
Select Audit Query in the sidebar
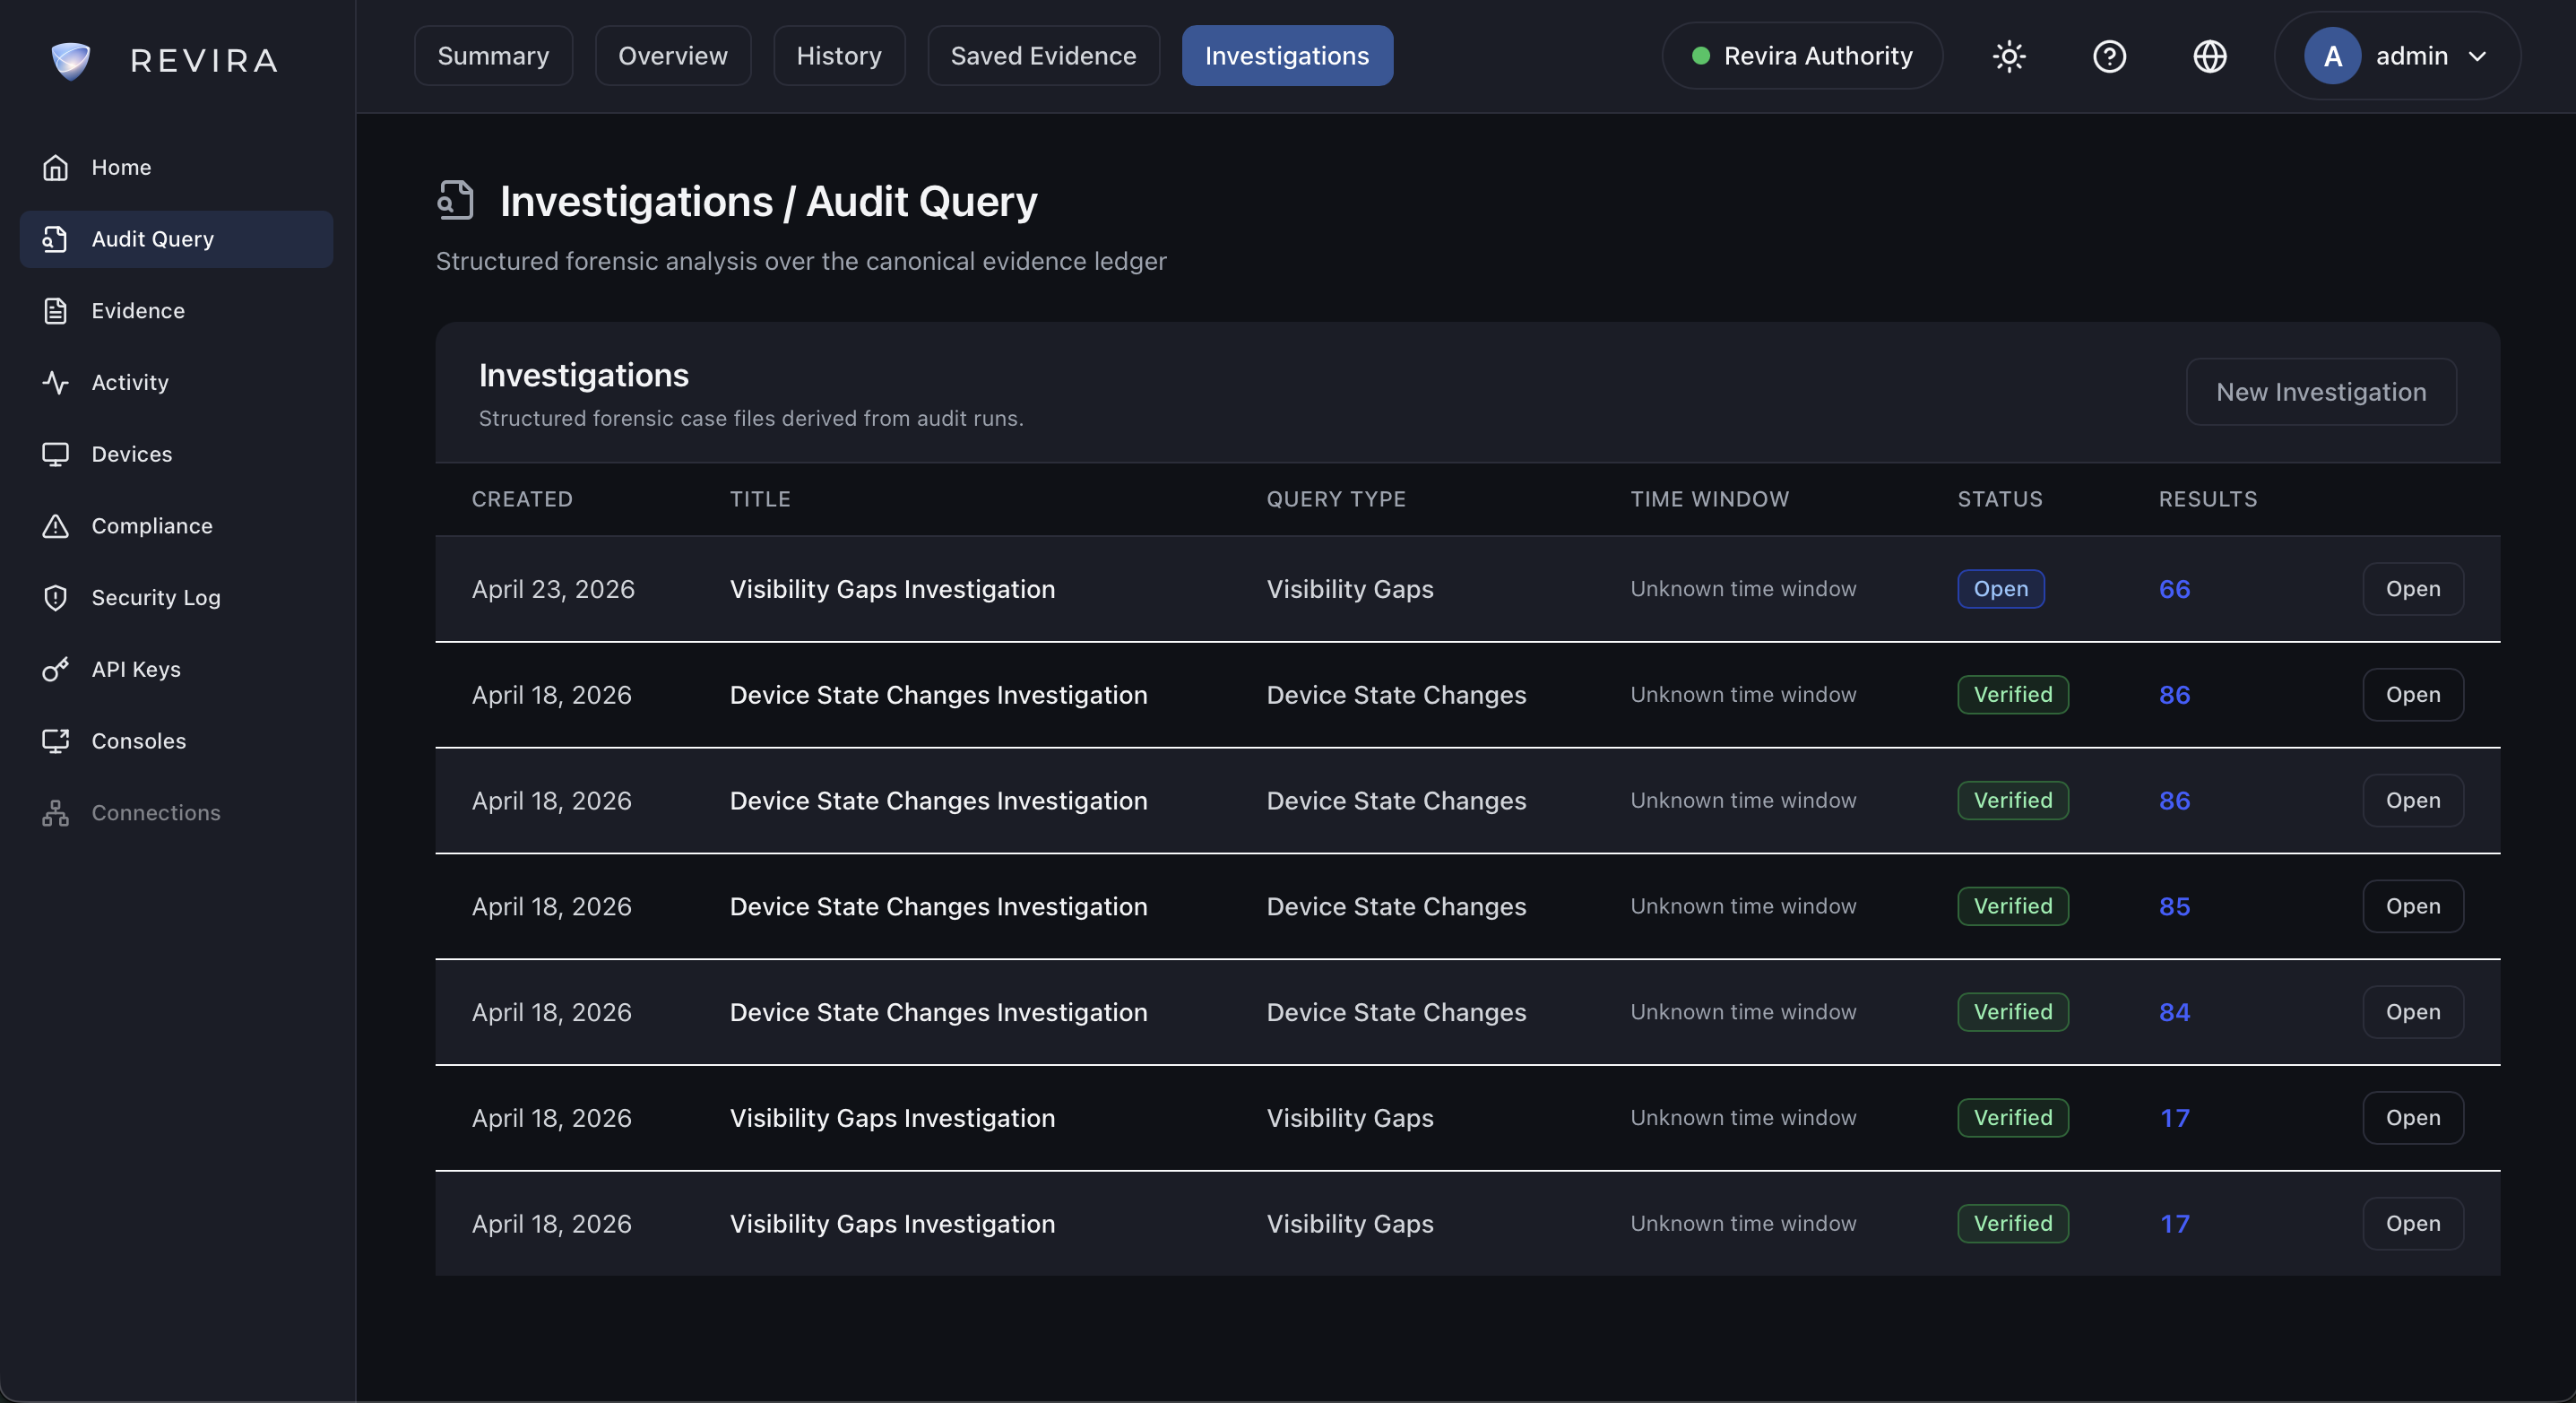176,239
